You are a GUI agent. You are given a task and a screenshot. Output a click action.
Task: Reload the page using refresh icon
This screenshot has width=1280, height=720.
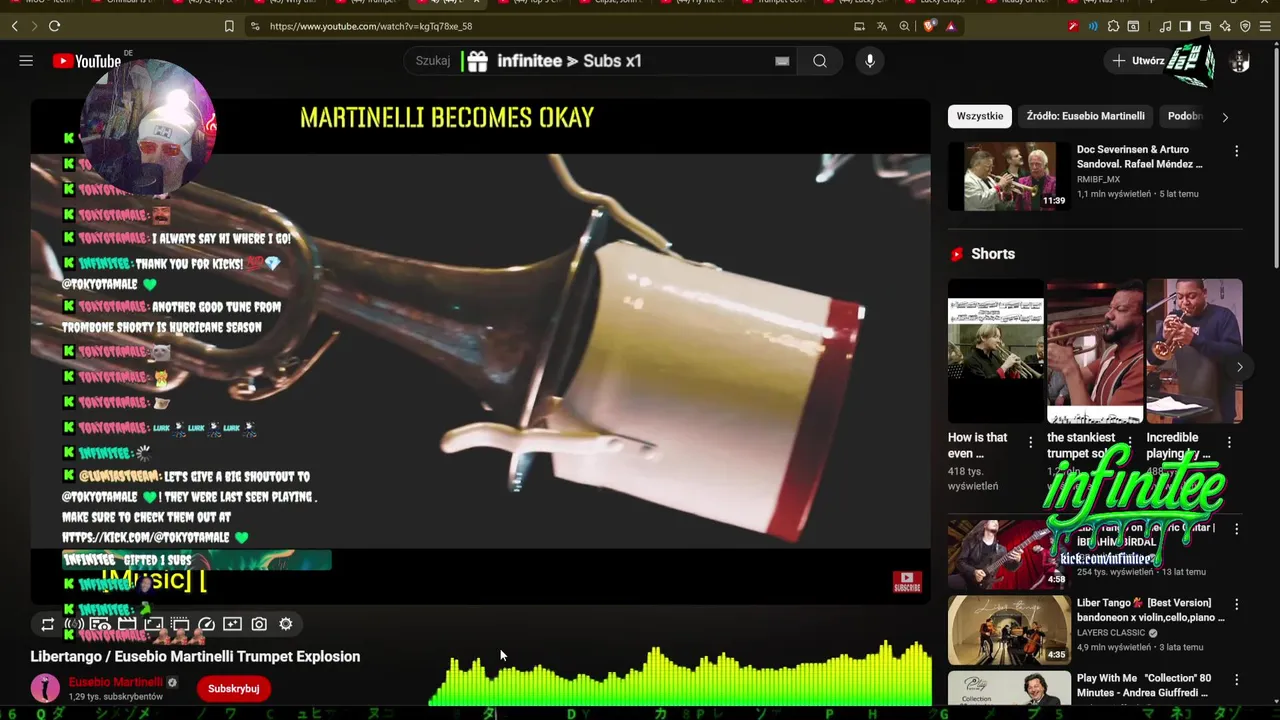click(55, 26)
